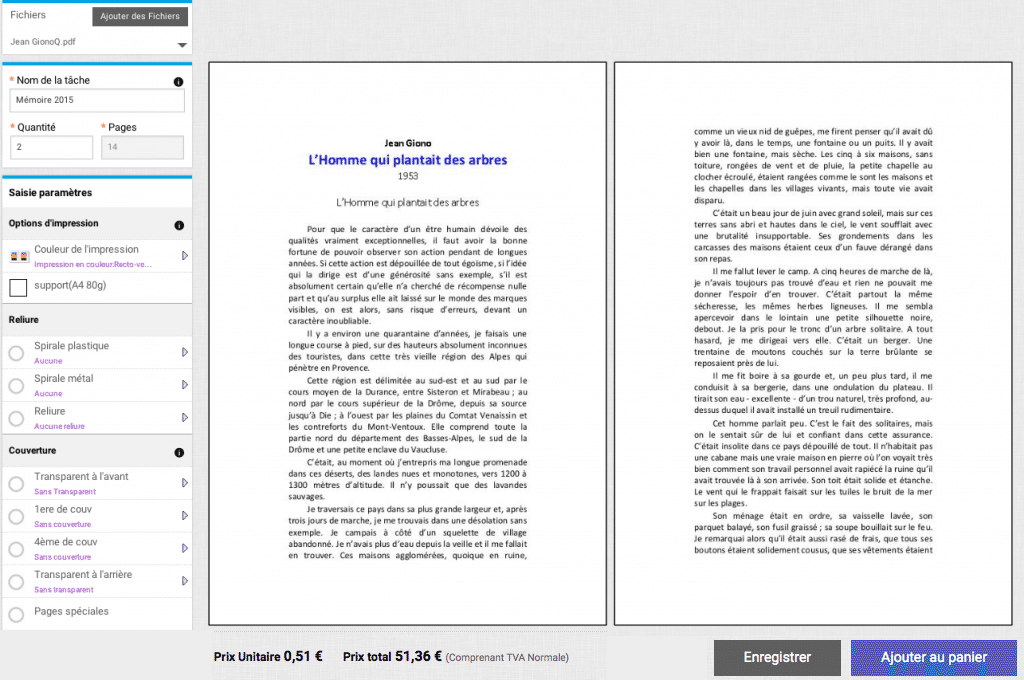Image resolution: width=1024 pixels, height=680 pixels.
Task: Click the Nom de la tâche input field
Action: (97, 100)
